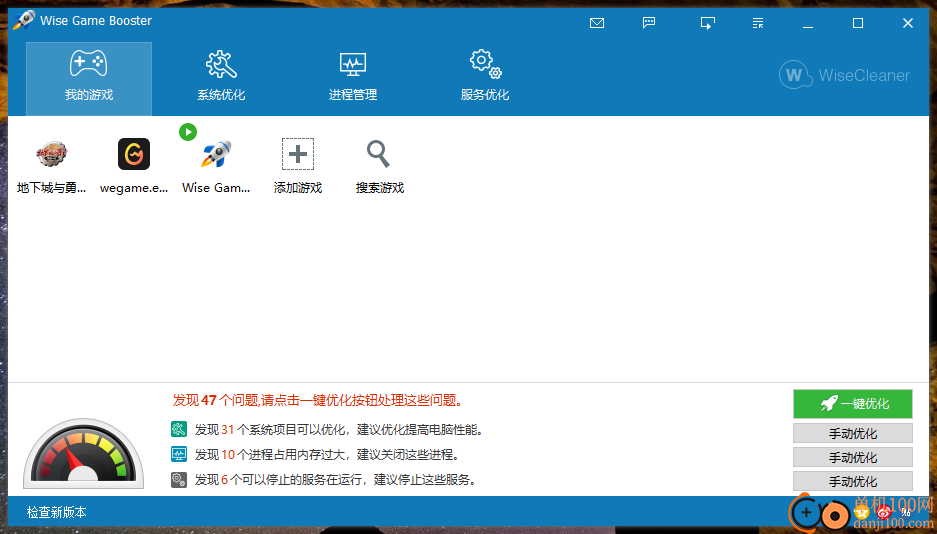Click the green 一键优化 button
This screenshot has height=534, width=937.
(853, 404)
